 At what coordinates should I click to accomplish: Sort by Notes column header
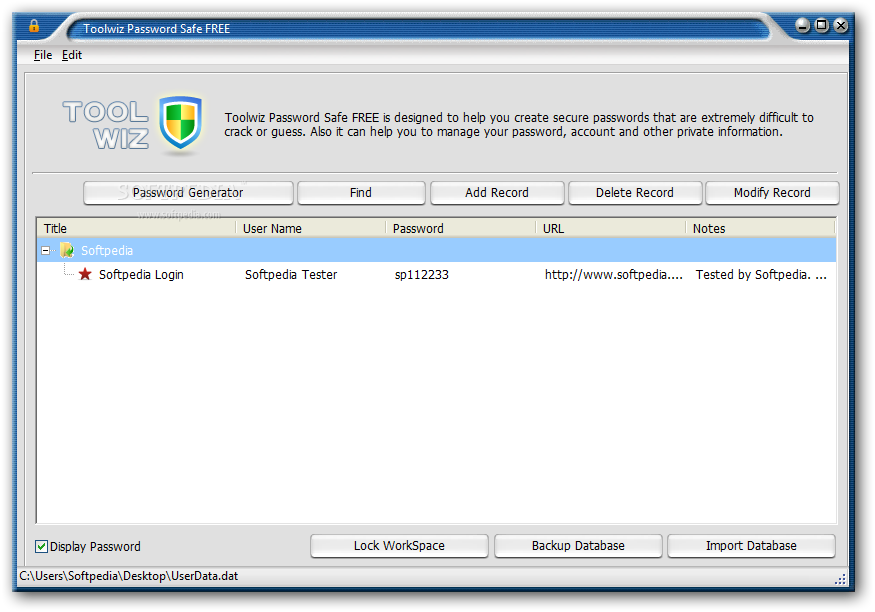click(x=761, y=228)
